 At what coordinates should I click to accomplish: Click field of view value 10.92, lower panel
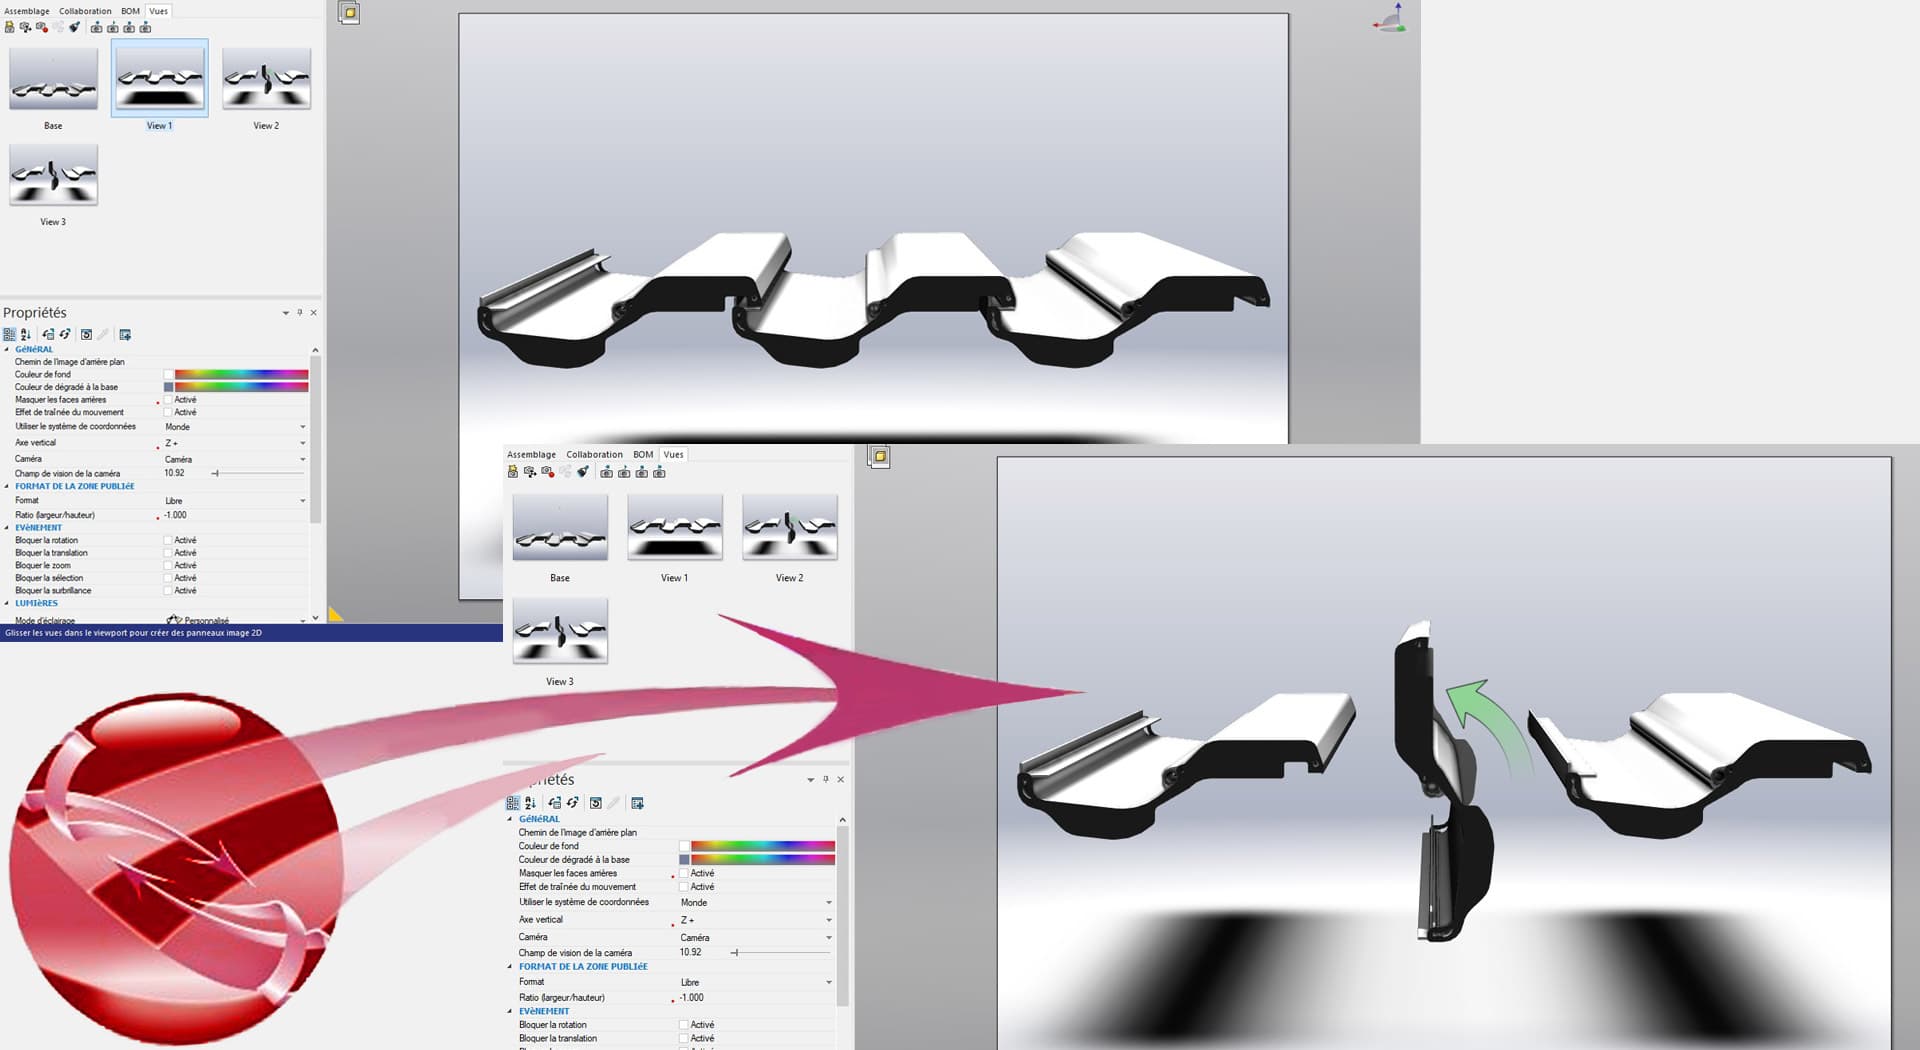[x=691, y=953]
